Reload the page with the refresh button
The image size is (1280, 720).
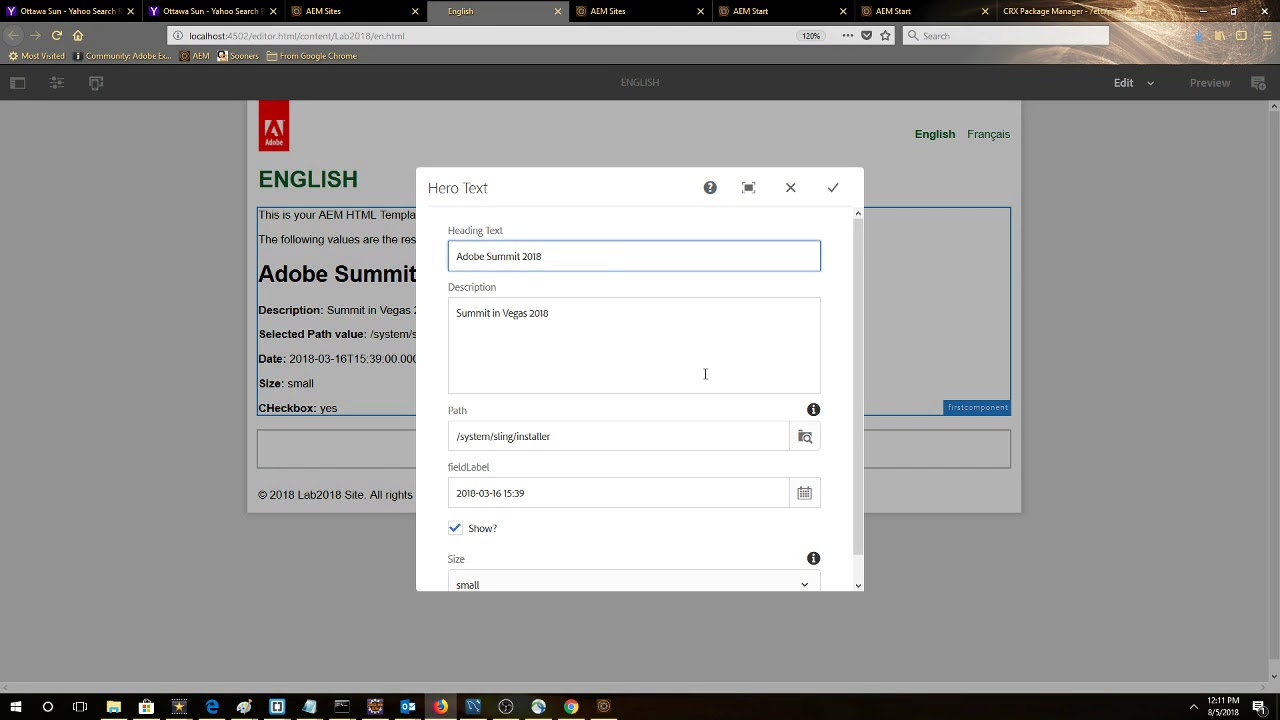(x=57, y=36)
